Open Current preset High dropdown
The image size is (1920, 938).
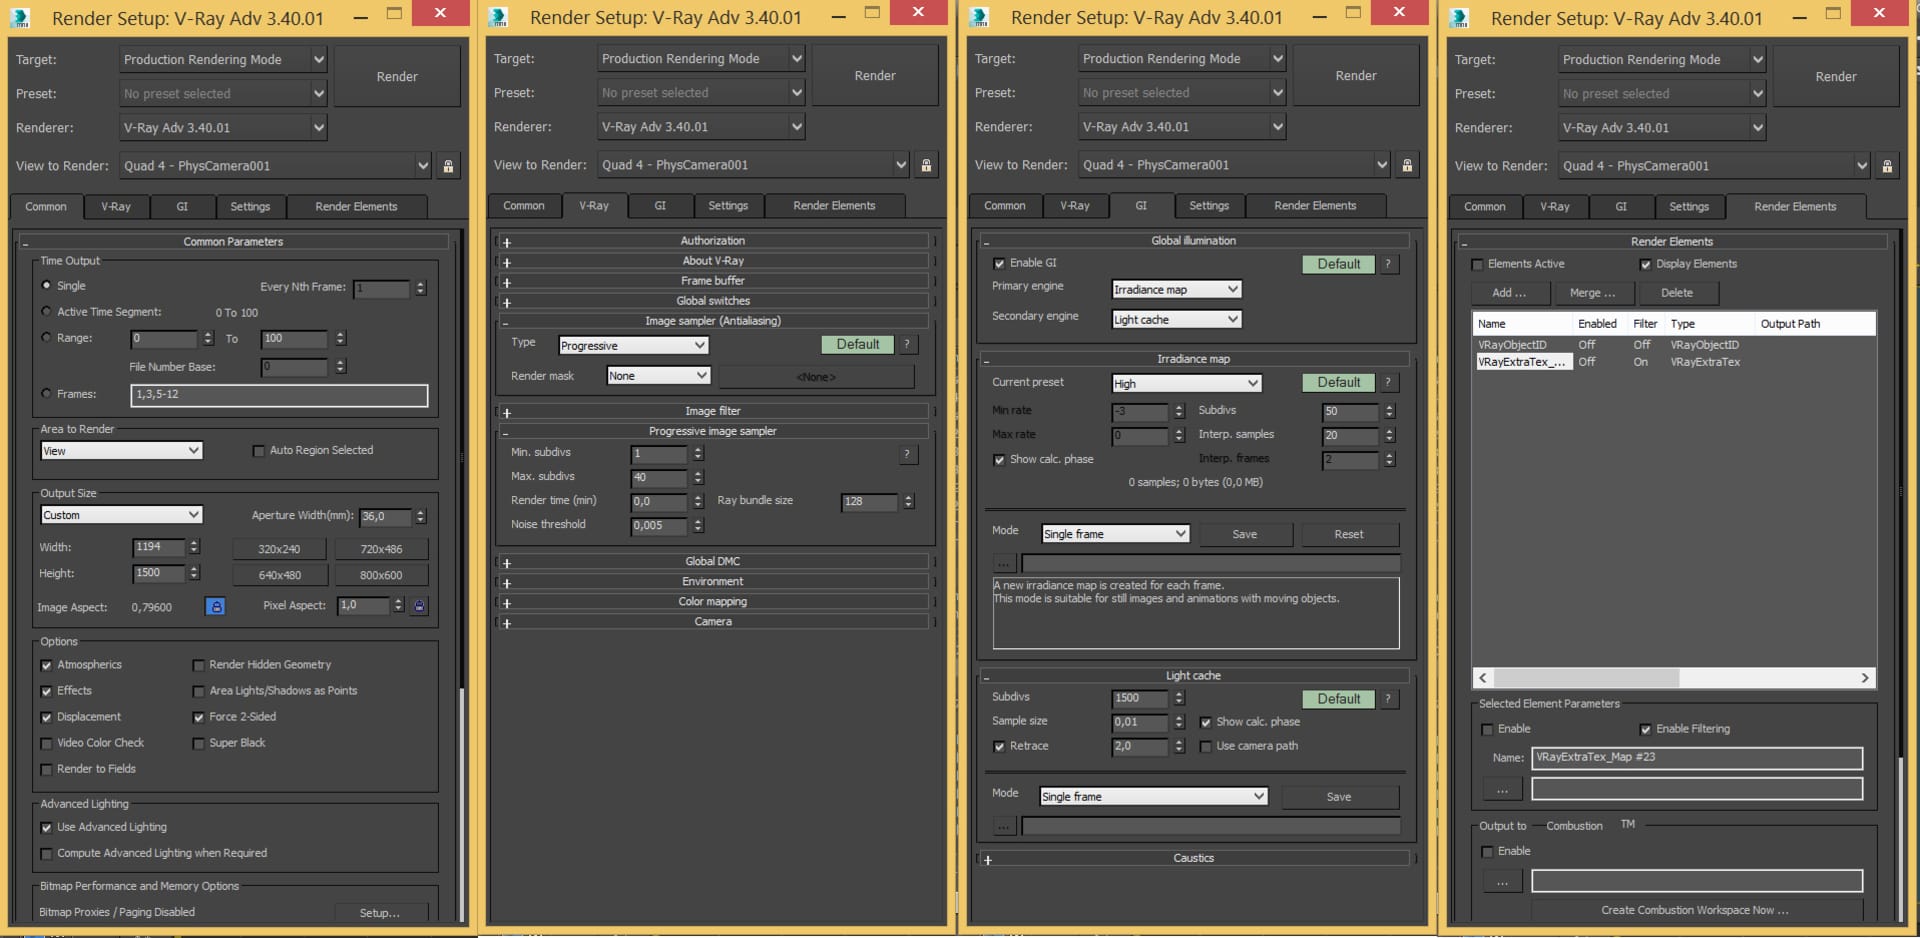(1187, 383)
